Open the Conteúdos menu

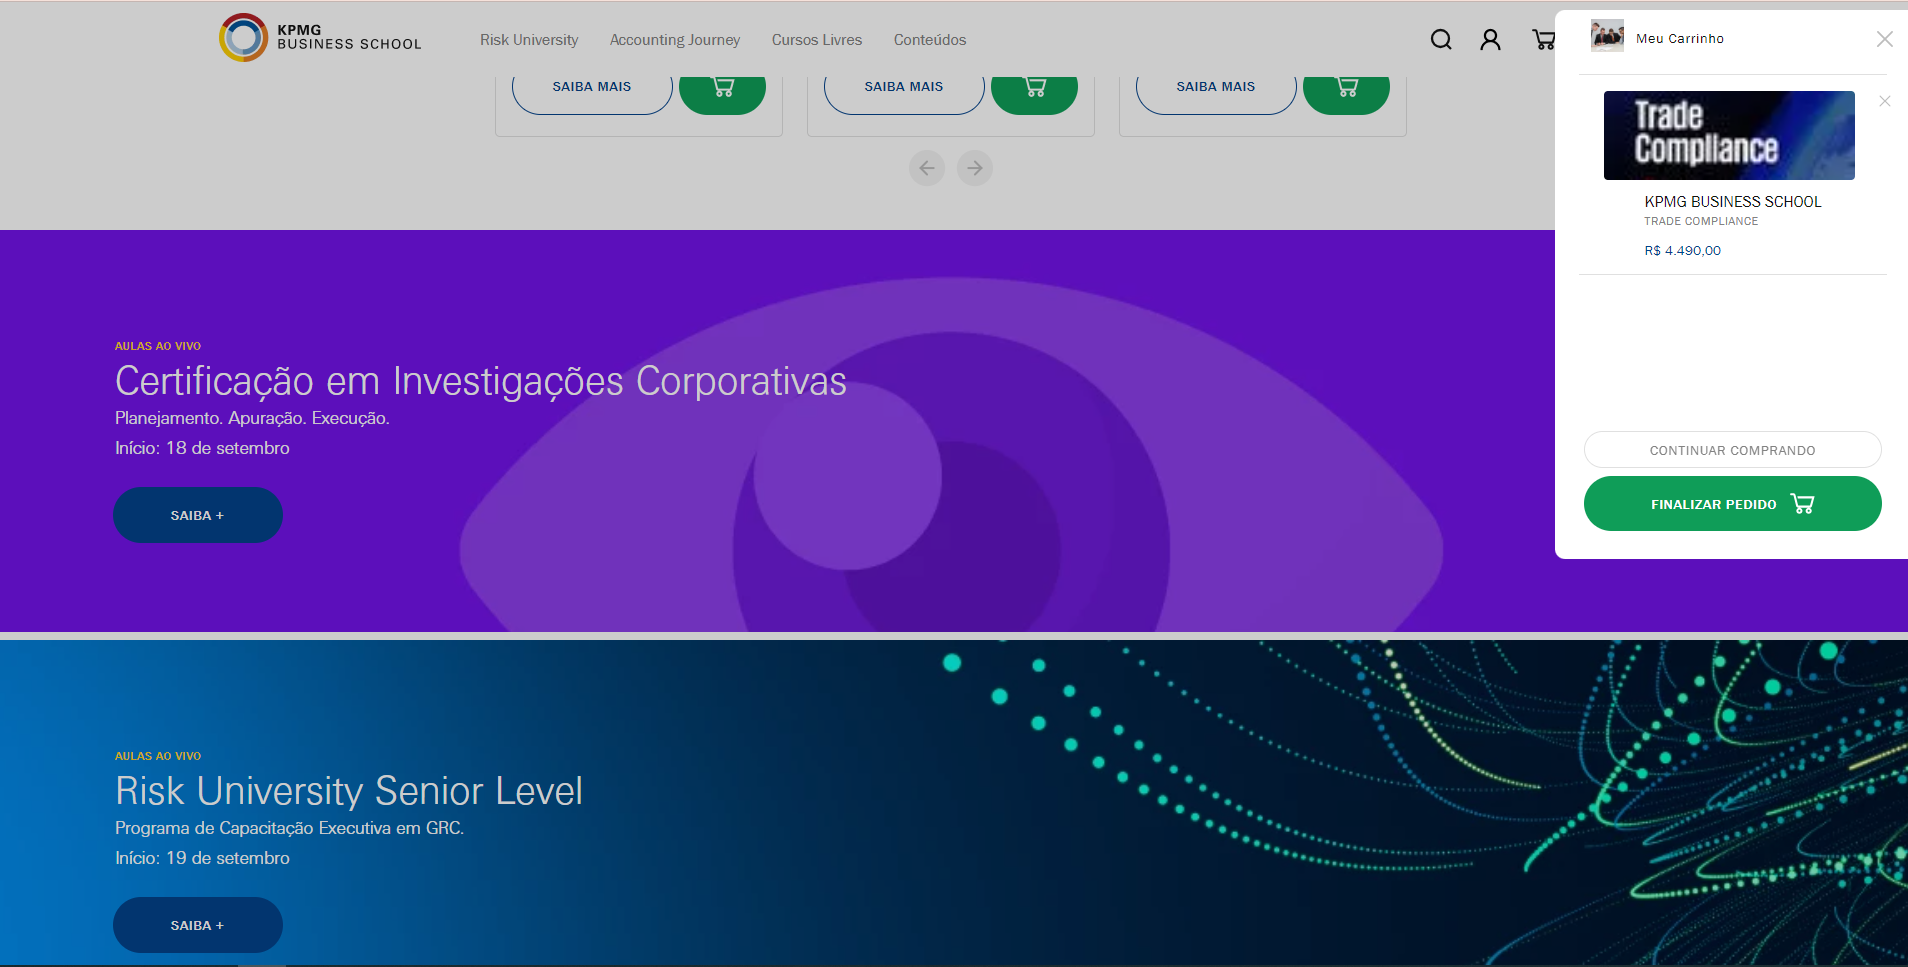click(x=930, y=40)
